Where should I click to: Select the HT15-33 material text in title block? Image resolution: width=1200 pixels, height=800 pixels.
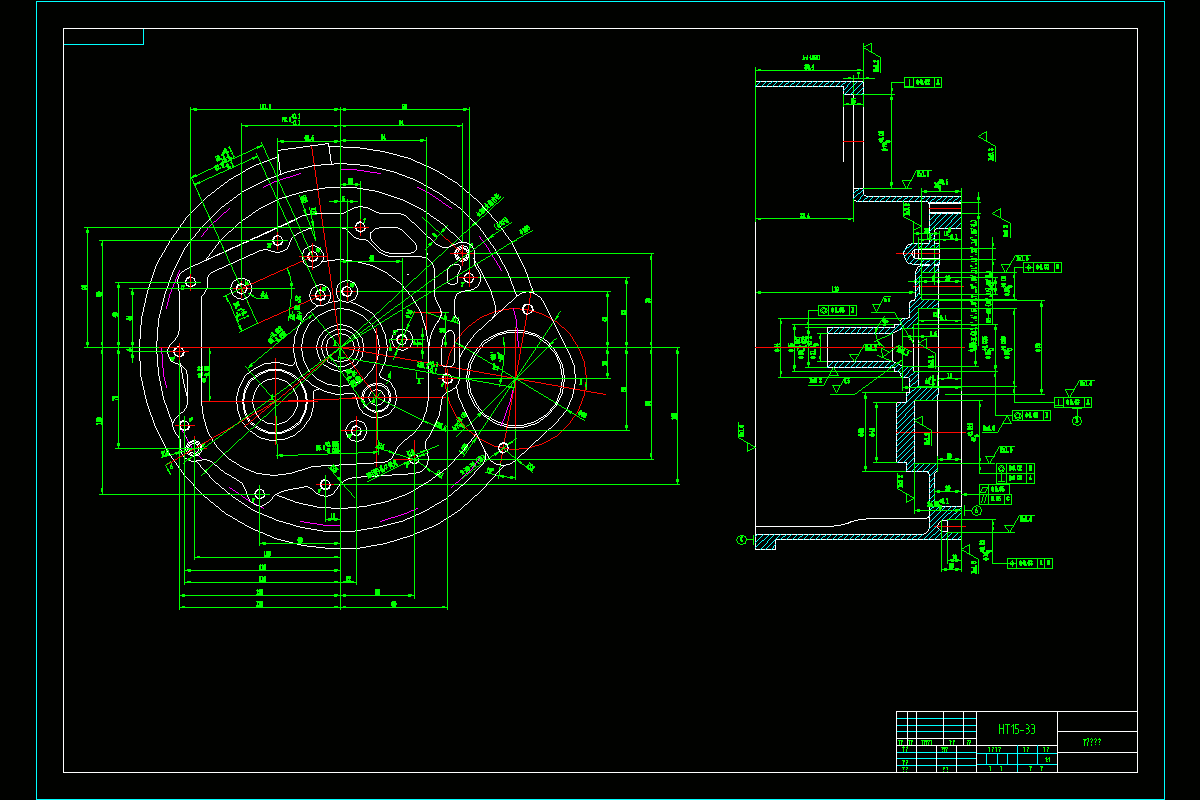click(x=1017, y=730)
